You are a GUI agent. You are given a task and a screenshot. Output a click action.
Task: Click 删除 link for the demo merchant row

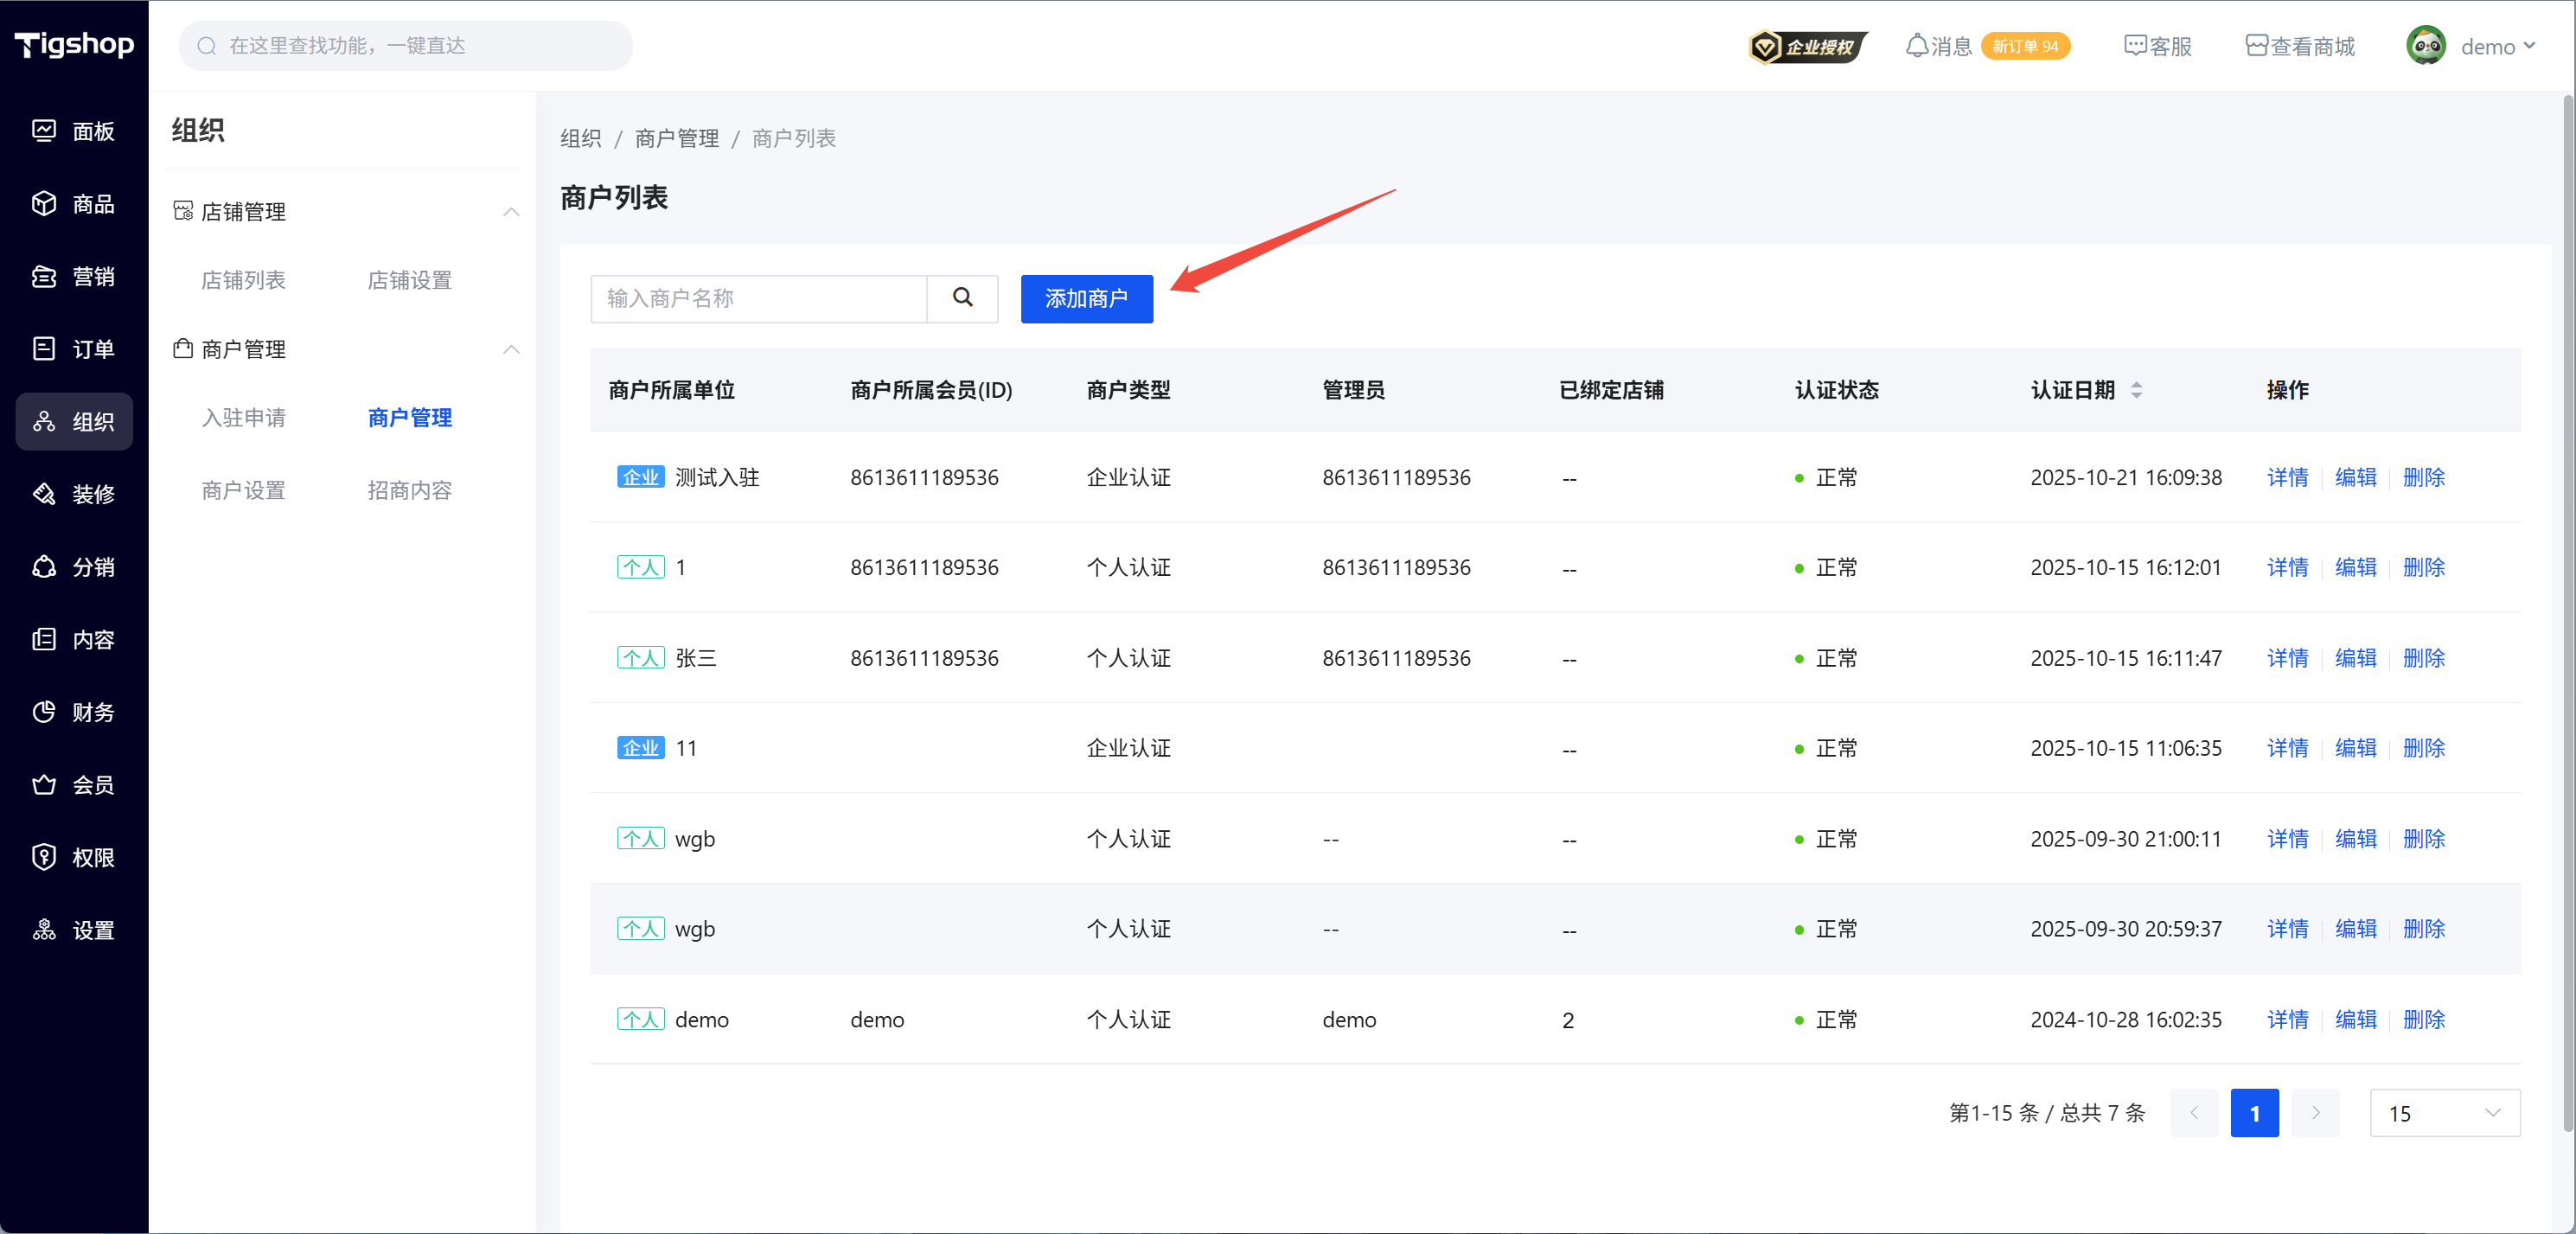[x=2423, y=1019]
